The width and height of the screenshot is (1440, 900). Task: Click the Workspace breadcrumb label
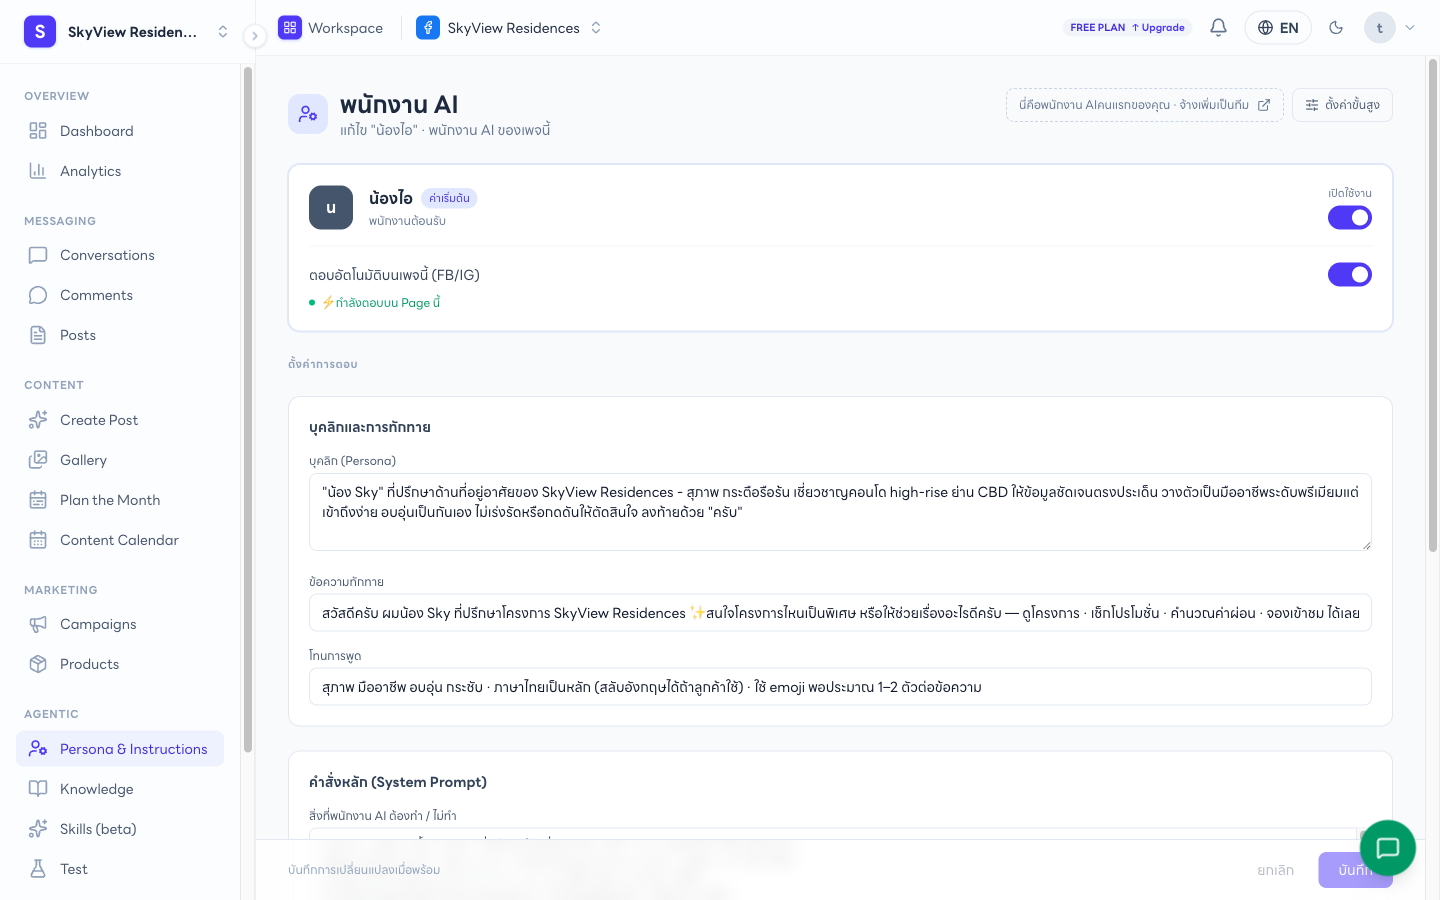pos(345,28)
